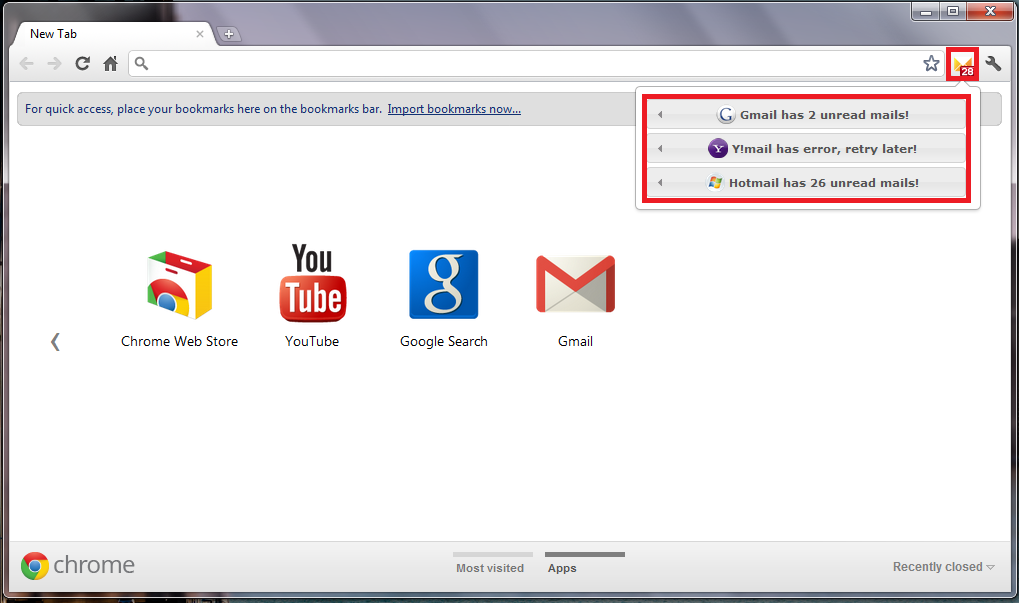Open a new tab with plus button

pos(228,34)
